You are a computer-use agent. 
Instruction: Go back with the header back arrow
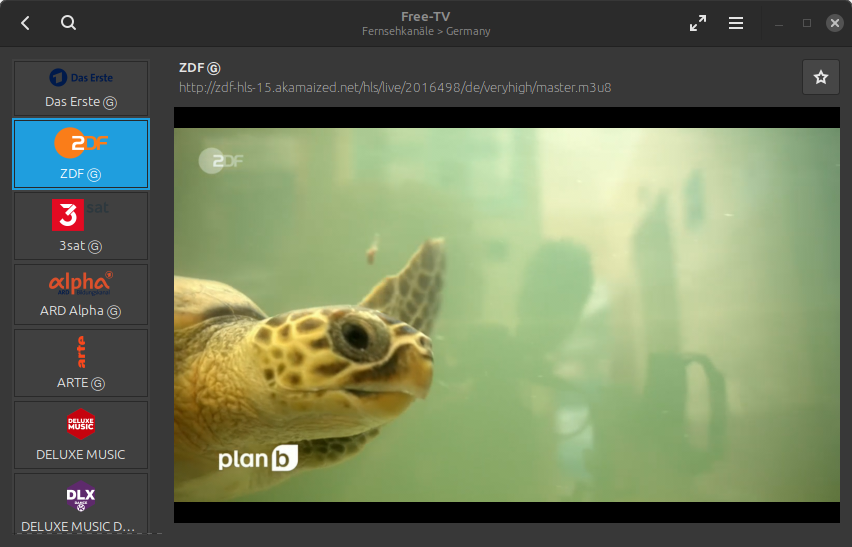tap(25, 23)
